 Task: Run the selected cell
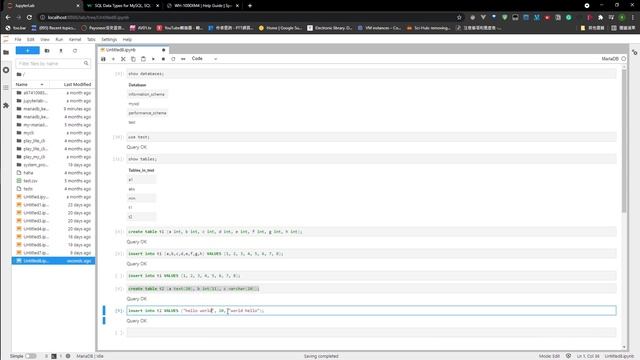pyautogui.click(x=153, y=59)
